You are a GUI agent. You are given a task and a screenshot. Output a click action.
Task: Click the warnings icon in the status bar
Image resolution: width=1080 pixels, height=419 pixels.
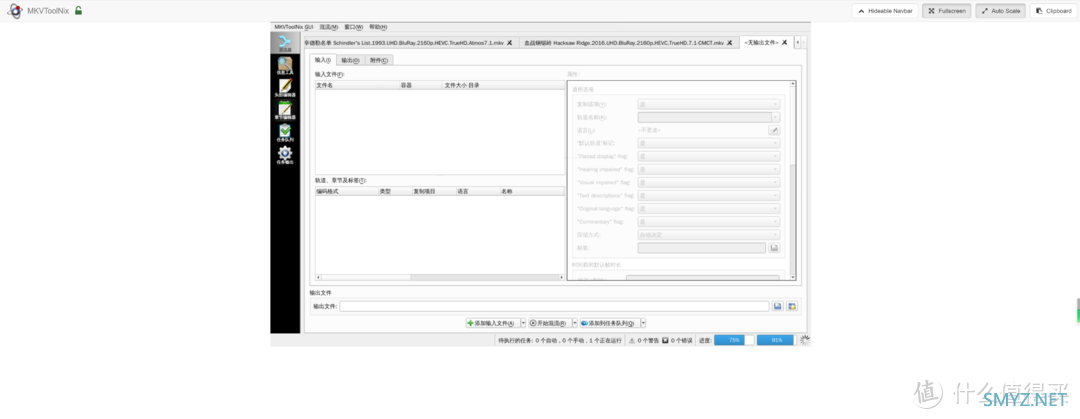[x=632, y=340]
